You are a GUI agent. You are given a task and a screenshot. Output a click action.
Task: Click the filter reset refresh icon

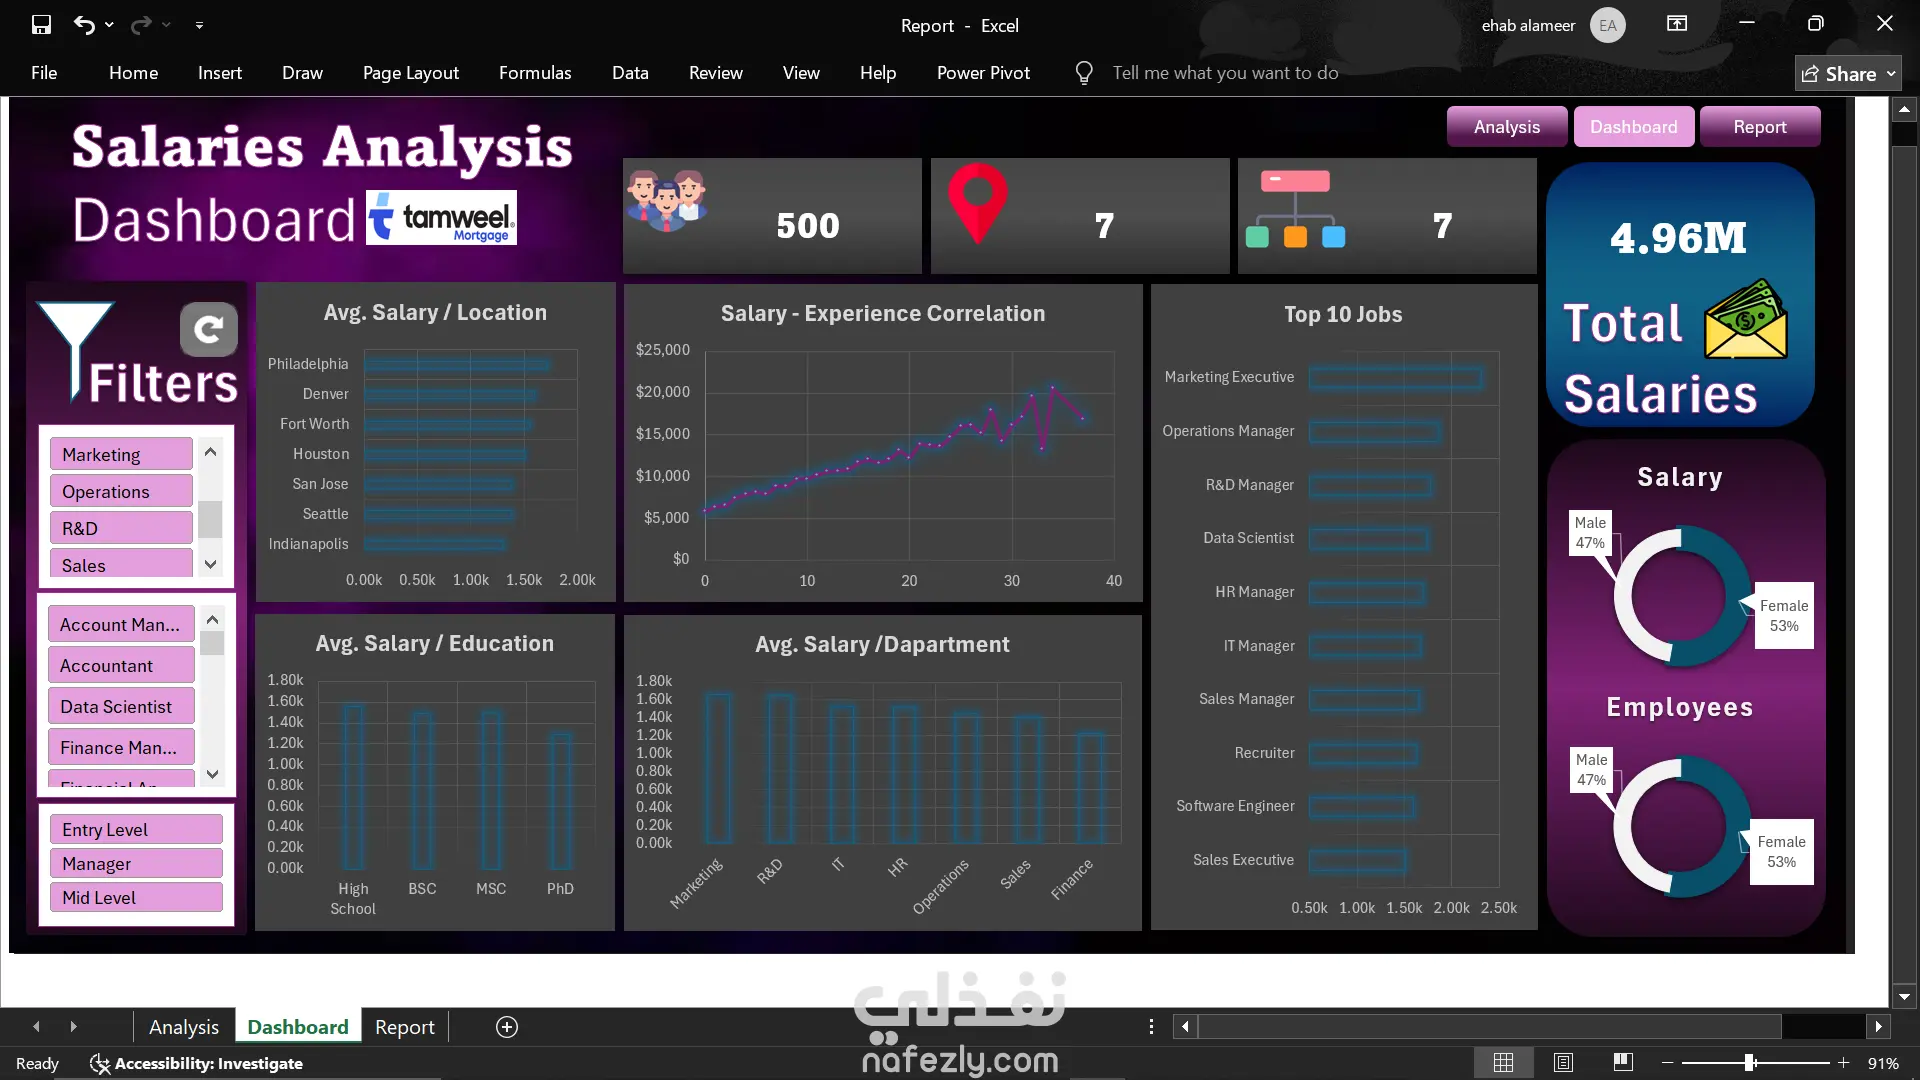coord(208,329)
